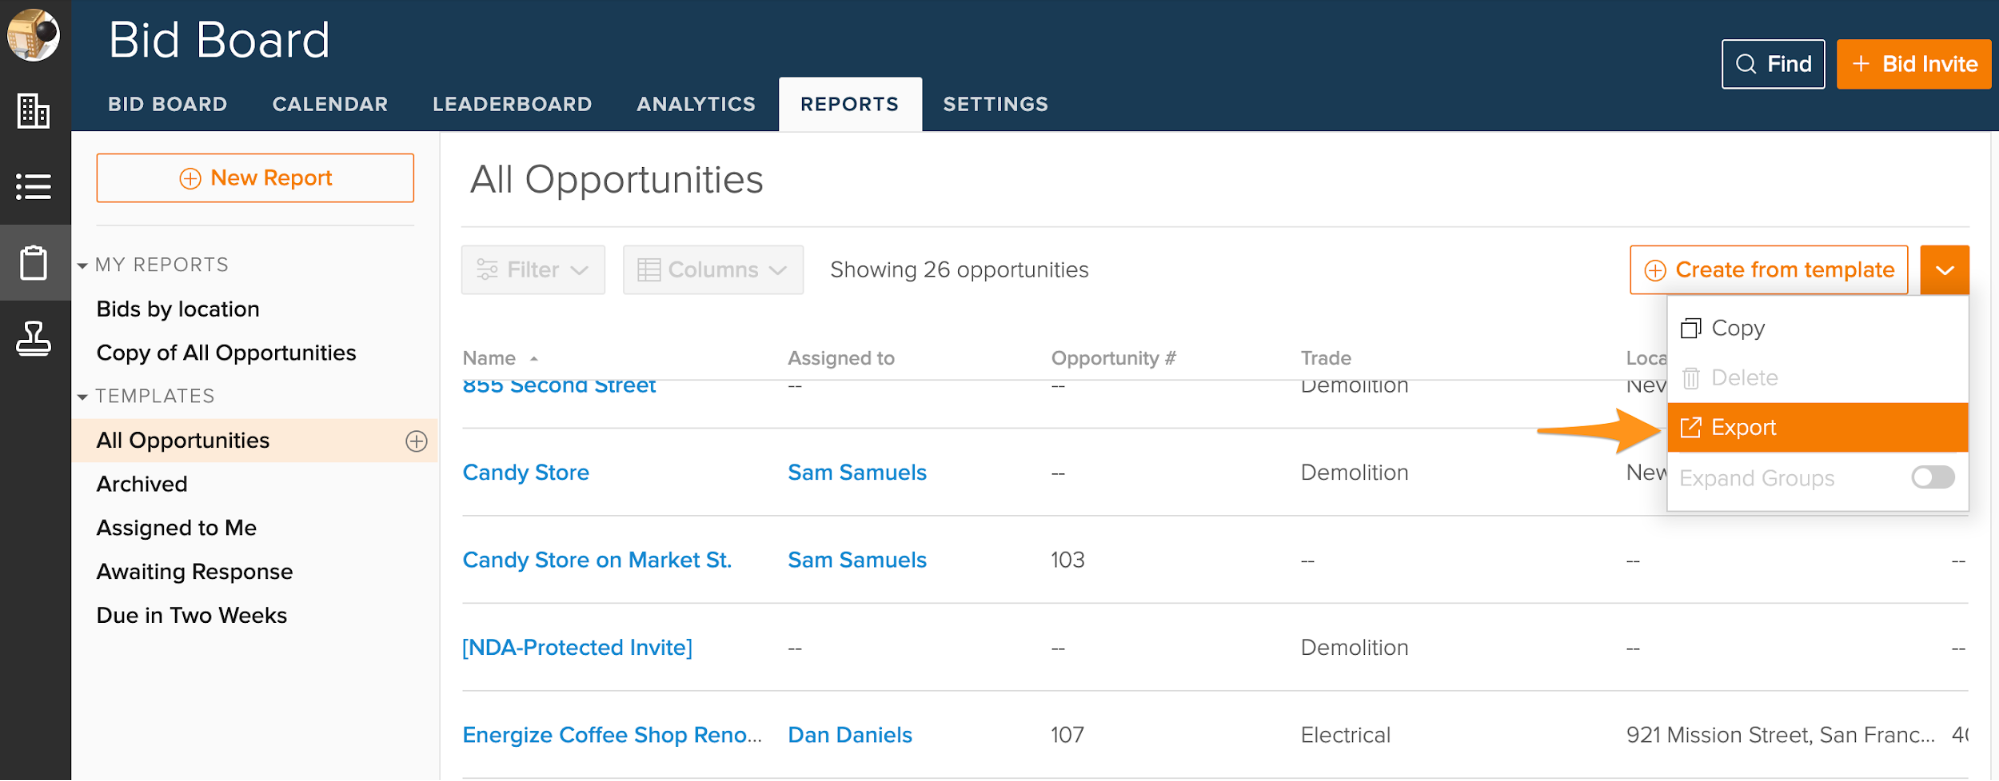The width and height of the screenshot is (1999, 781).
Task: Open the Columns dropdown
Action: tap(713, 270)
